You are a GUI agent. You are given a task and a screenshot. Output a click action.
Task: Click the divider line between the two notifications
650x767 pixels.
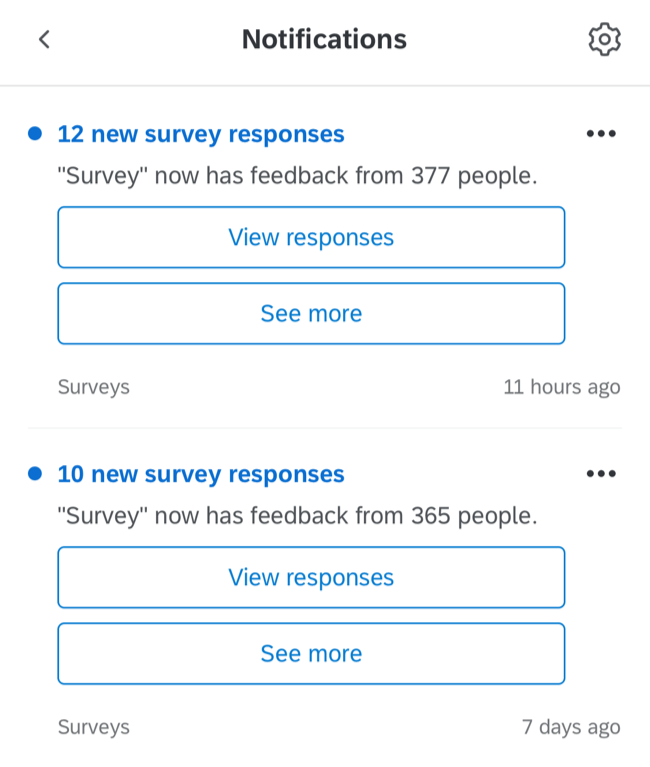click(324, 428)
